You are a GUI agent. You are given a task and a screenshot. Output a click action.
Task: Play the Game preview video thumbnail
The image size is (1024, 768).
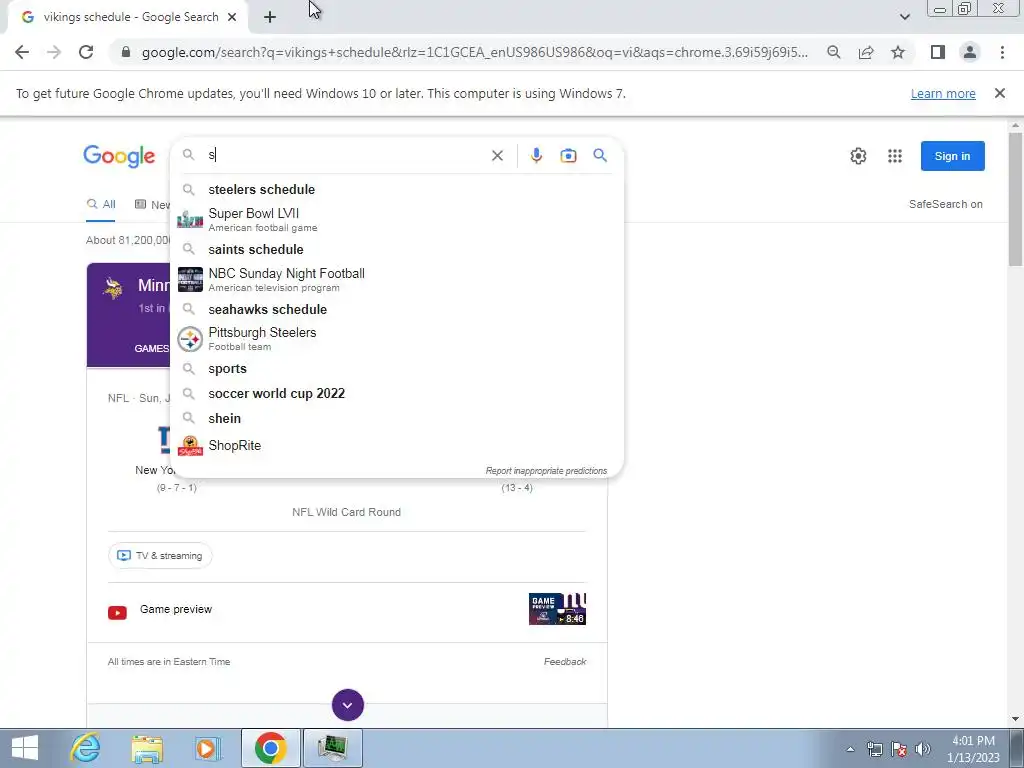point(557,609)
